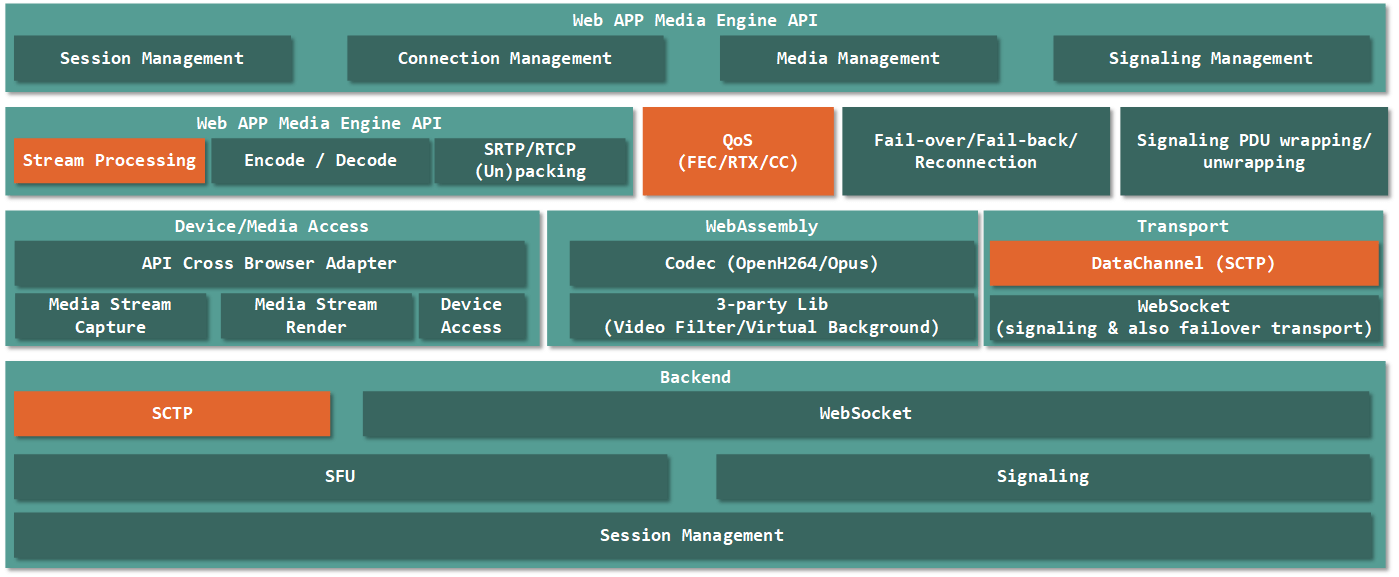Select the SRTP/RTCP (Un)packing block
Screen dimensions: 1399x577
(x=530, y=161)
